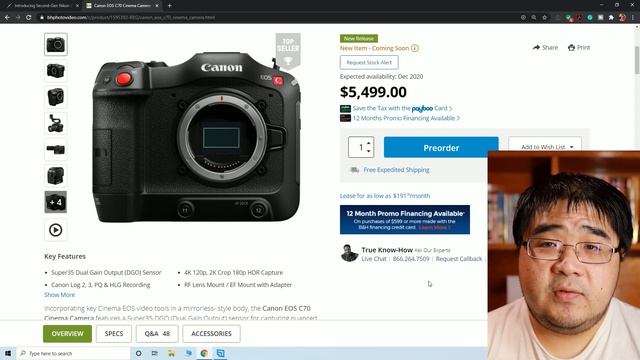Select the fifth thumbnail showing camera top view
The height and width of the screenshot is (360, 640).
56,149
